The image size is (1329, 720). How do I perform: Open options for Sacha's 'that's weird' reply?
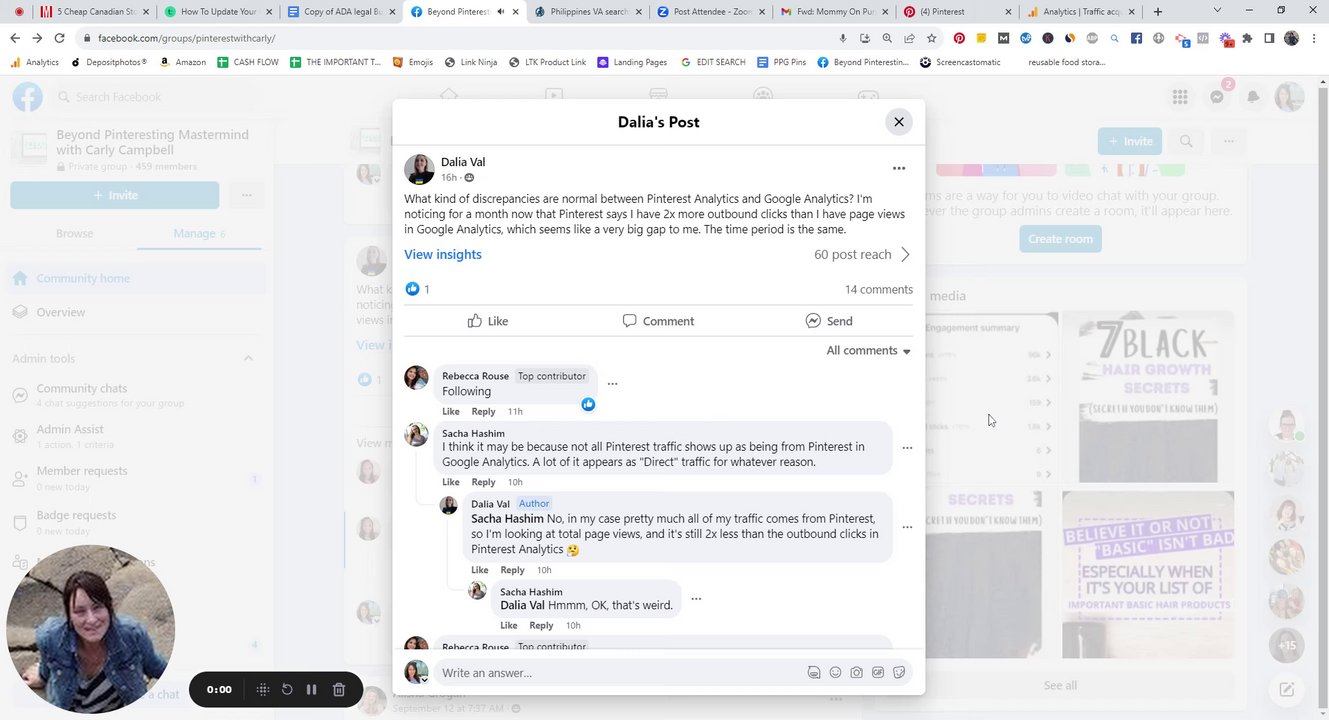pyautogui.click(x=696, y=599)
